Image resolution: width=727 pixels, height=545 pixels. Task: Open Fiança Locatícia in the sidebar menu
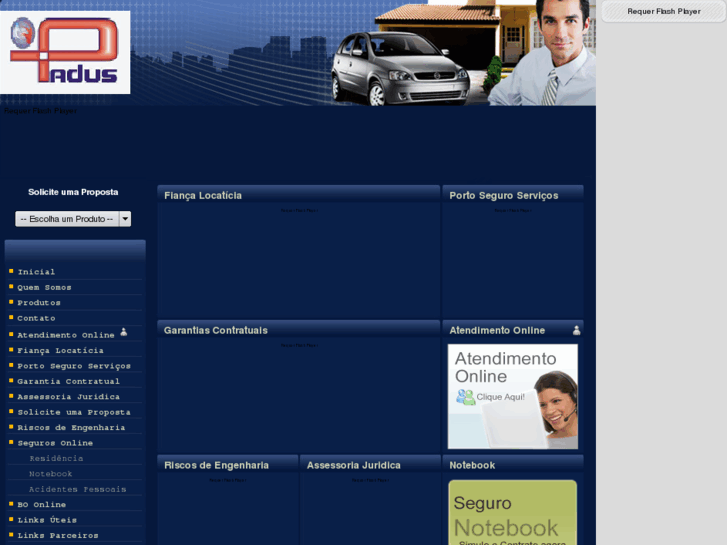click(60, 351)
